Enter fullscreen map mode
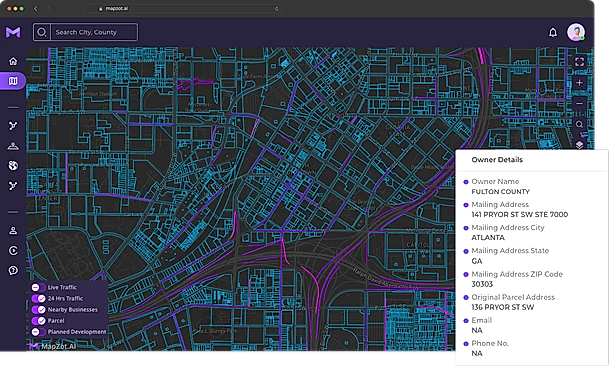The height and width of the screenshot is (368, 611). (579, 62)
